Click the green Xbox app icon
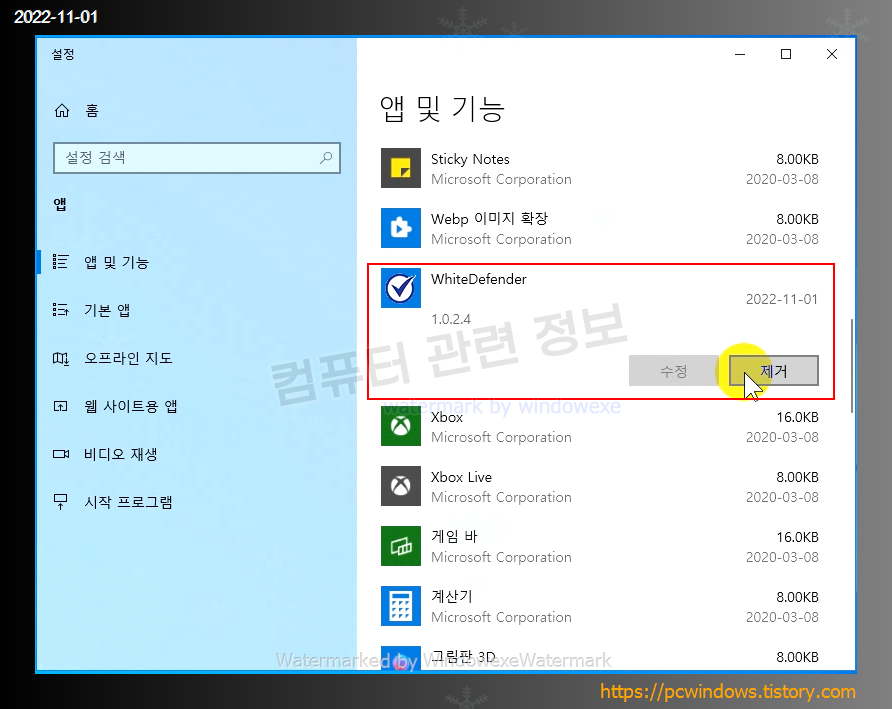The image size is (892, 709). point(400,426)
